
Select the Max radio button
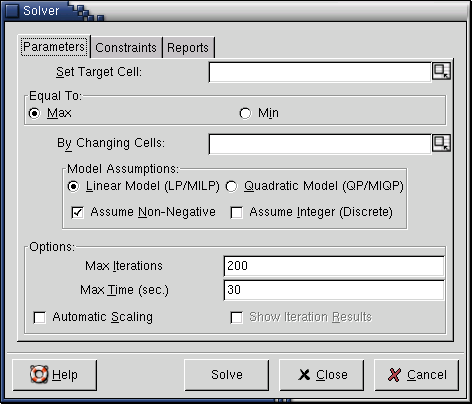point(34,113)
